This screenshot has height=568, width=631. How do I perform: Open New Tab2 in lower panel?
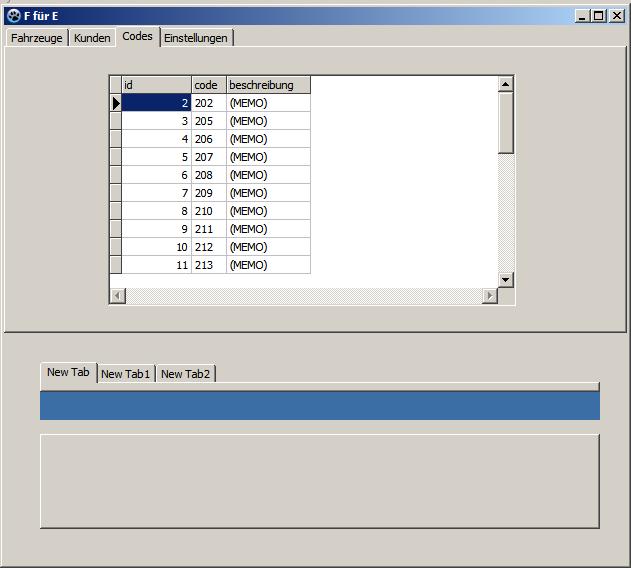pyautogui.click(x=185, y=374)
